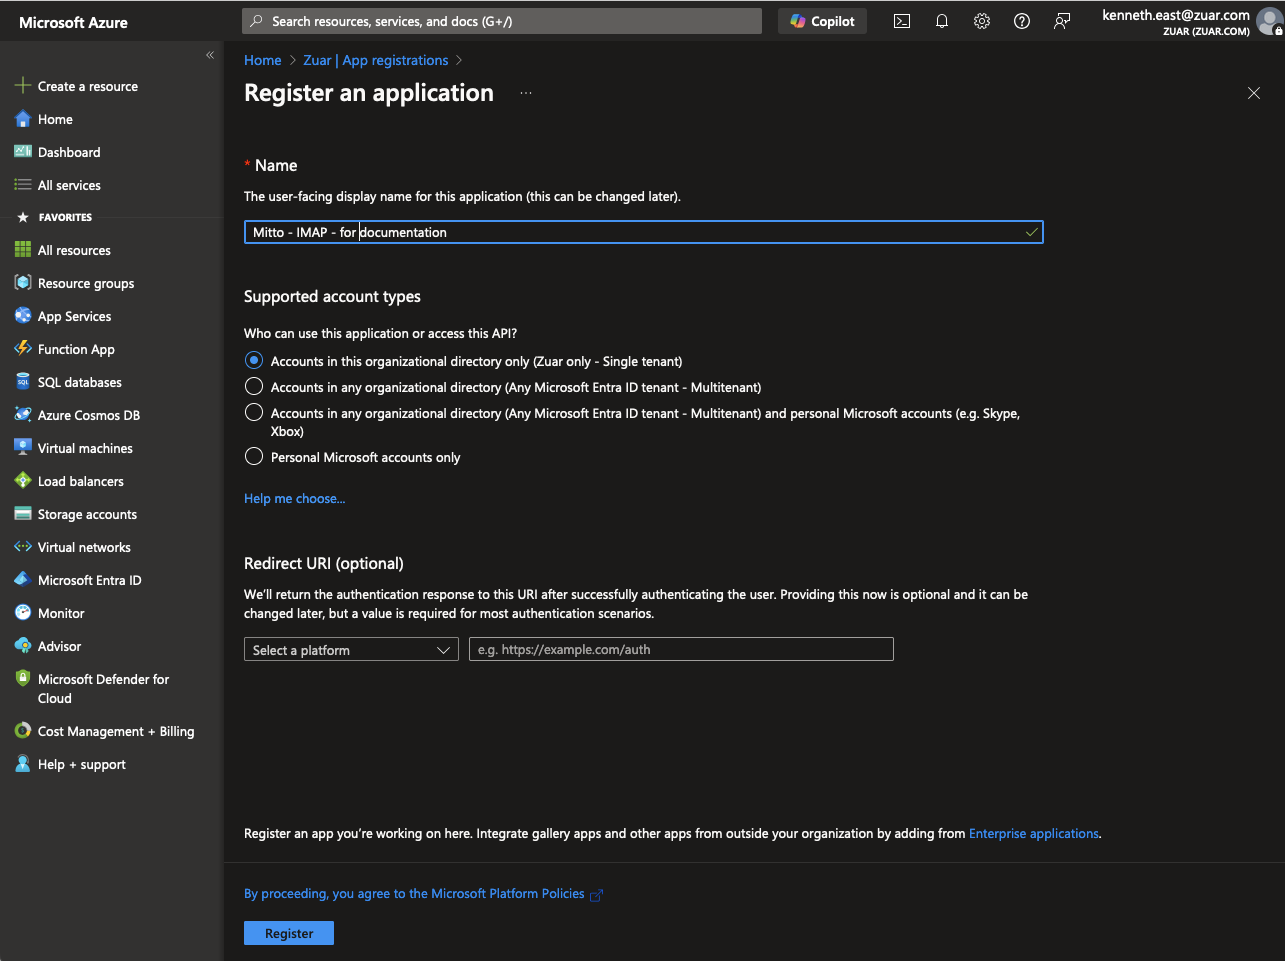The height and width of the screenshot is (961, 1285).
Task: Collapse the left sidebar menu
Action: [x=210, y=55]
